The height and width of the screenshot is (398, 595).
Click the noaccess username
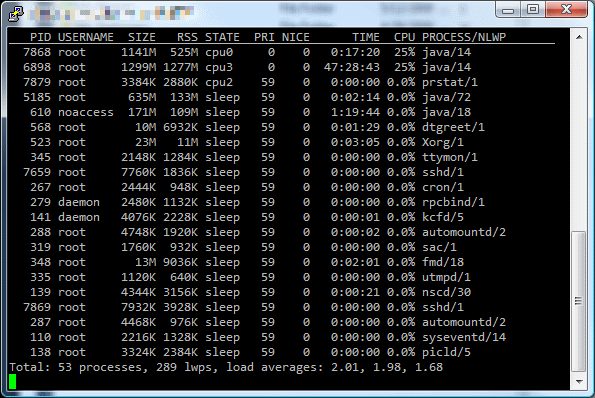point(86,112)
